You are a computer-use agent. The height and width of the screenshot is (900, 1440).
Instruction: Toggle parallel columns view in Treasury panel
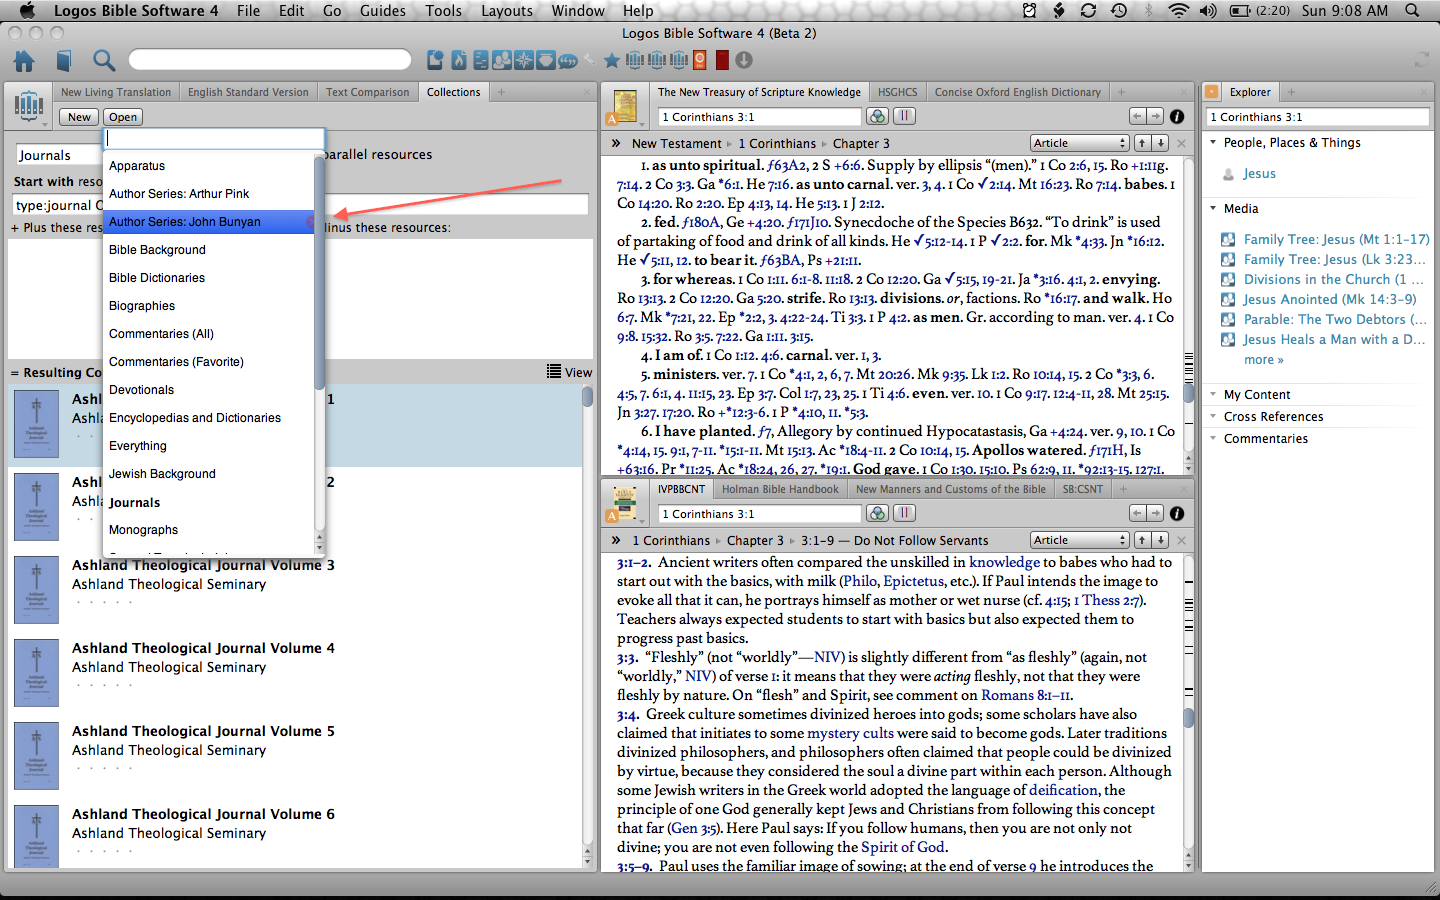coord(904,116)
